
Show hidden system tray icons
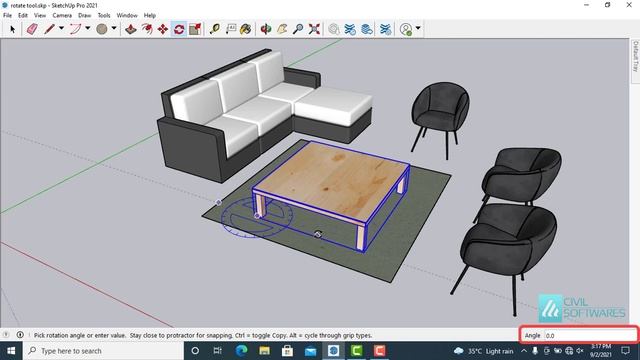[x=524, y=351]
